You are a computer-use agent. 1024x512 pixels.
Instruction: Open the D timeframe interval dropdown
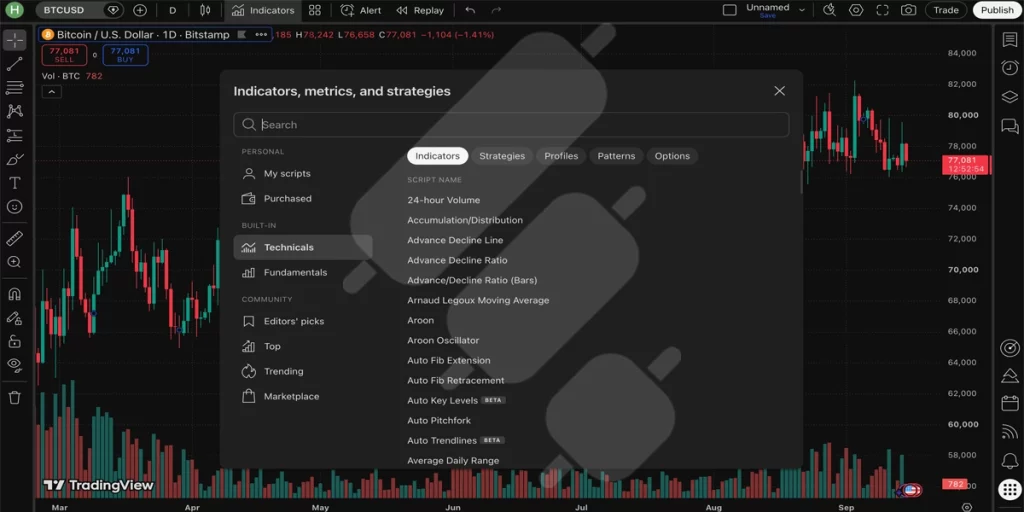[172, 10]
